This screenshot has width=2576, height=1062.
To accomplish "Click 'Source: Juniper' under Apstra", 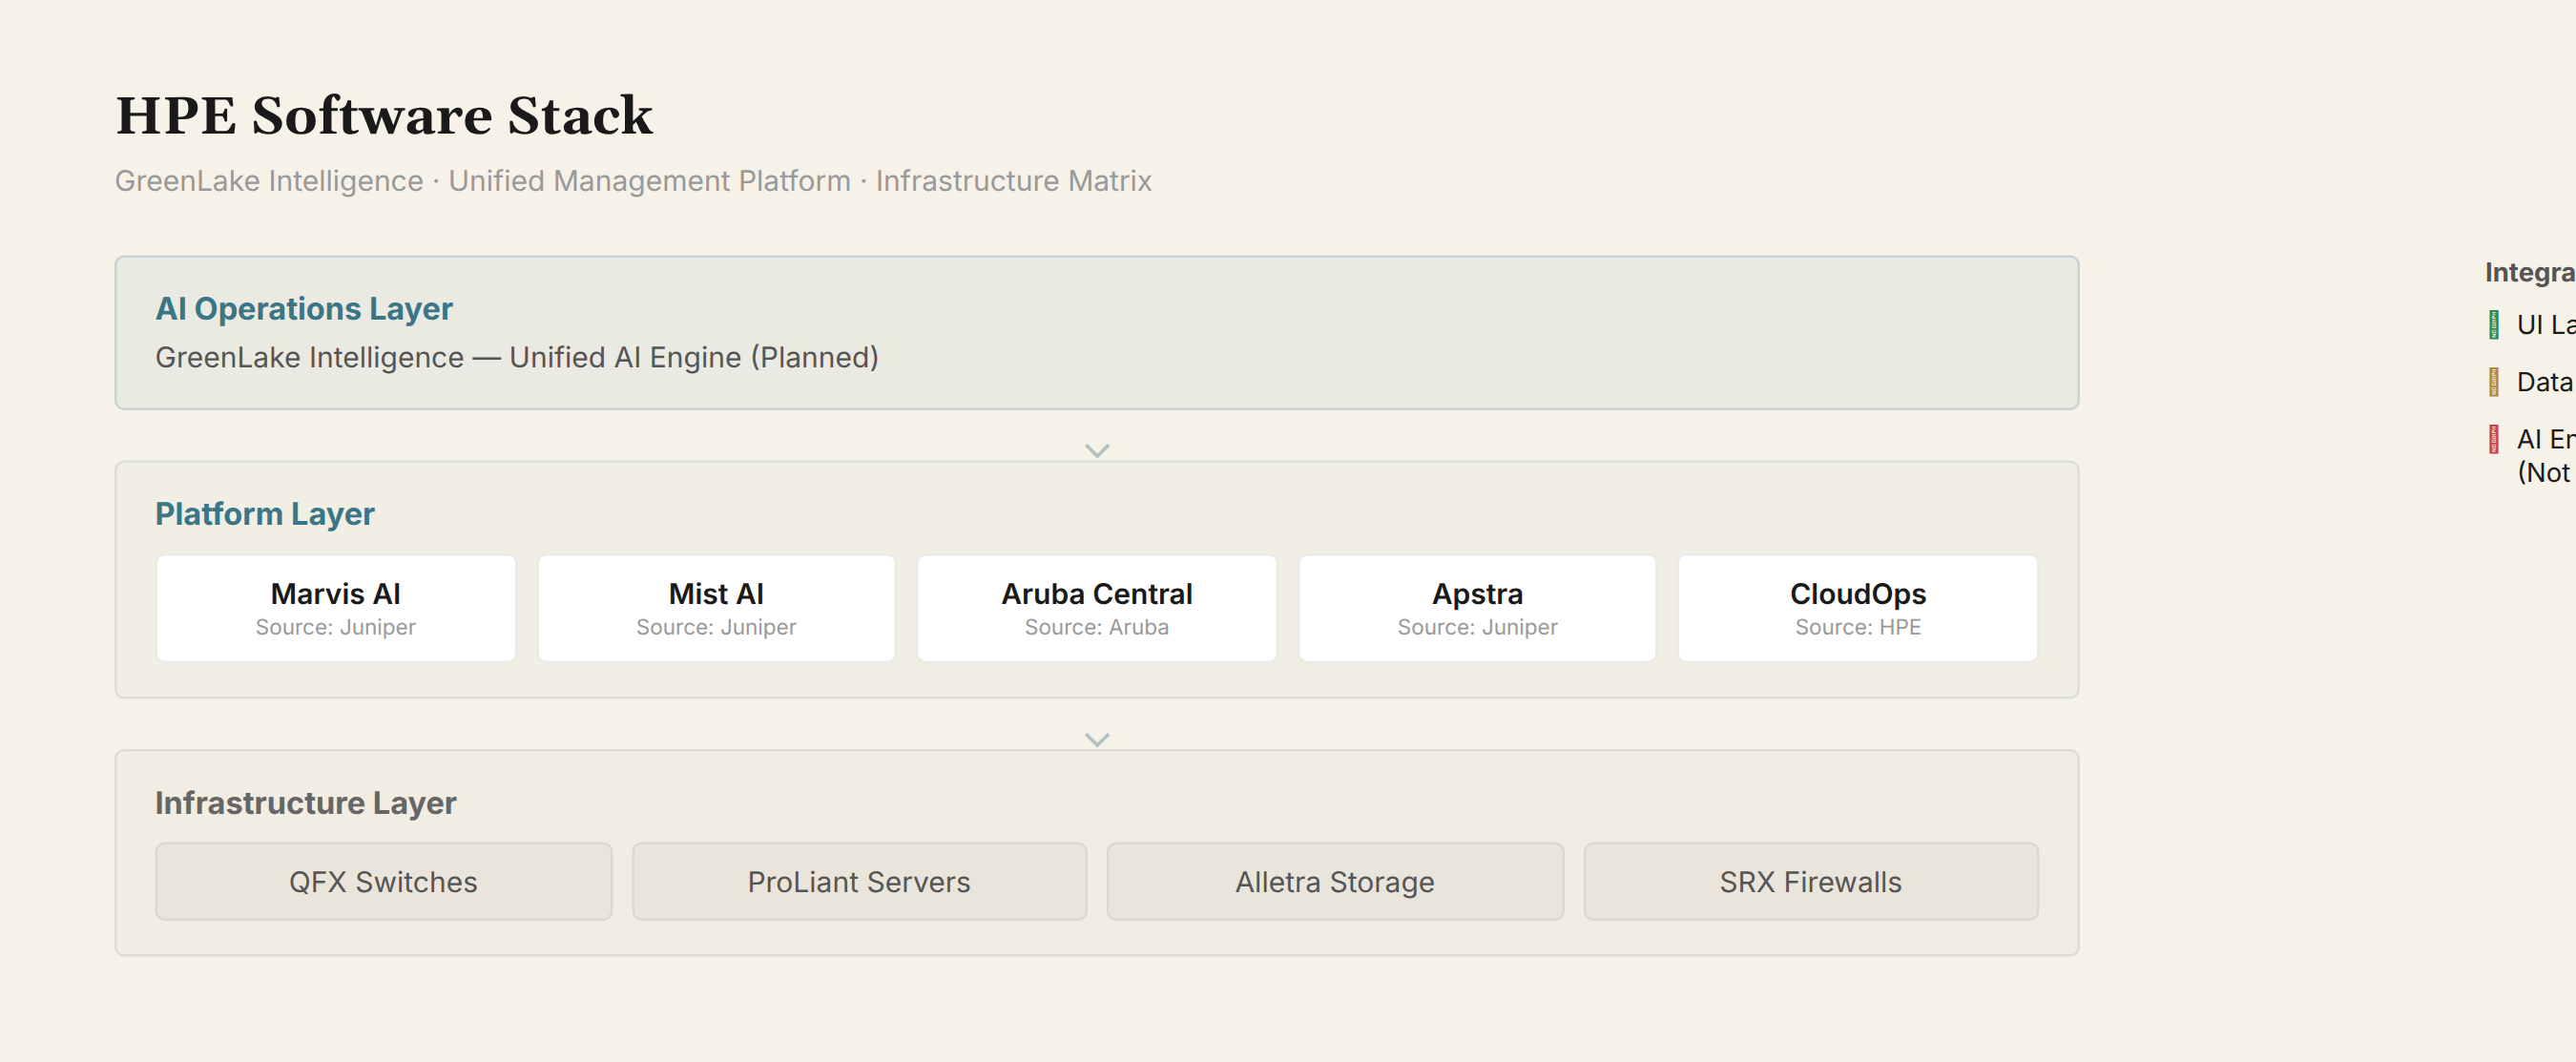I will click(x=1477, y=627).
